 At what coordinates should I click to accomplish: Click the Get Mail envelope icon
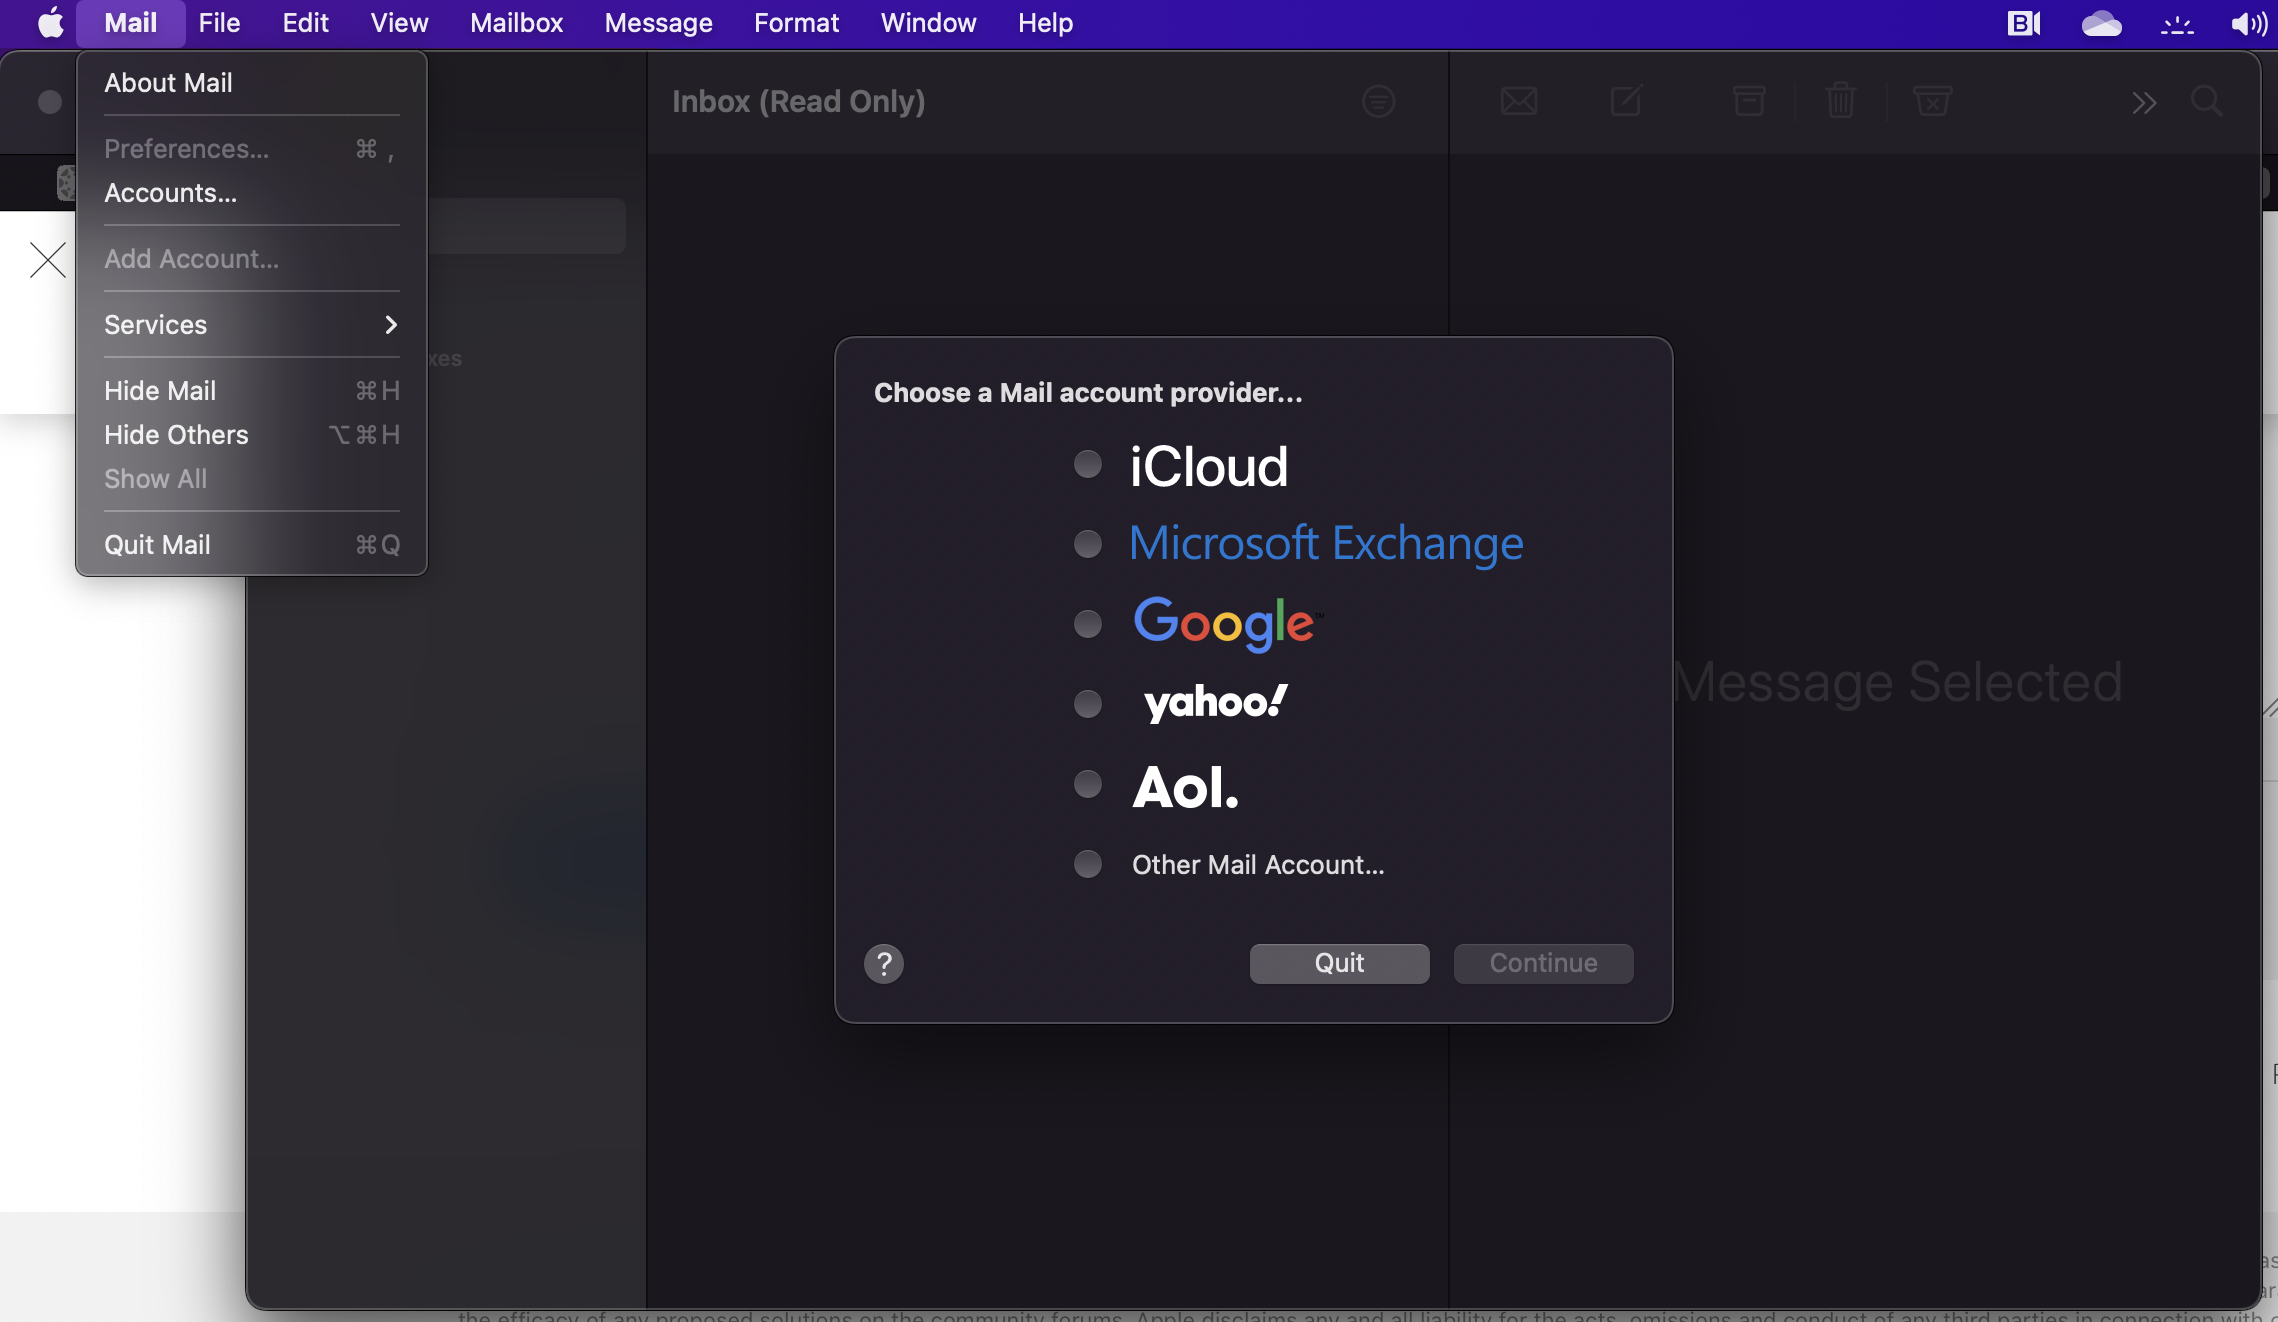click(x=1518, y=101)
